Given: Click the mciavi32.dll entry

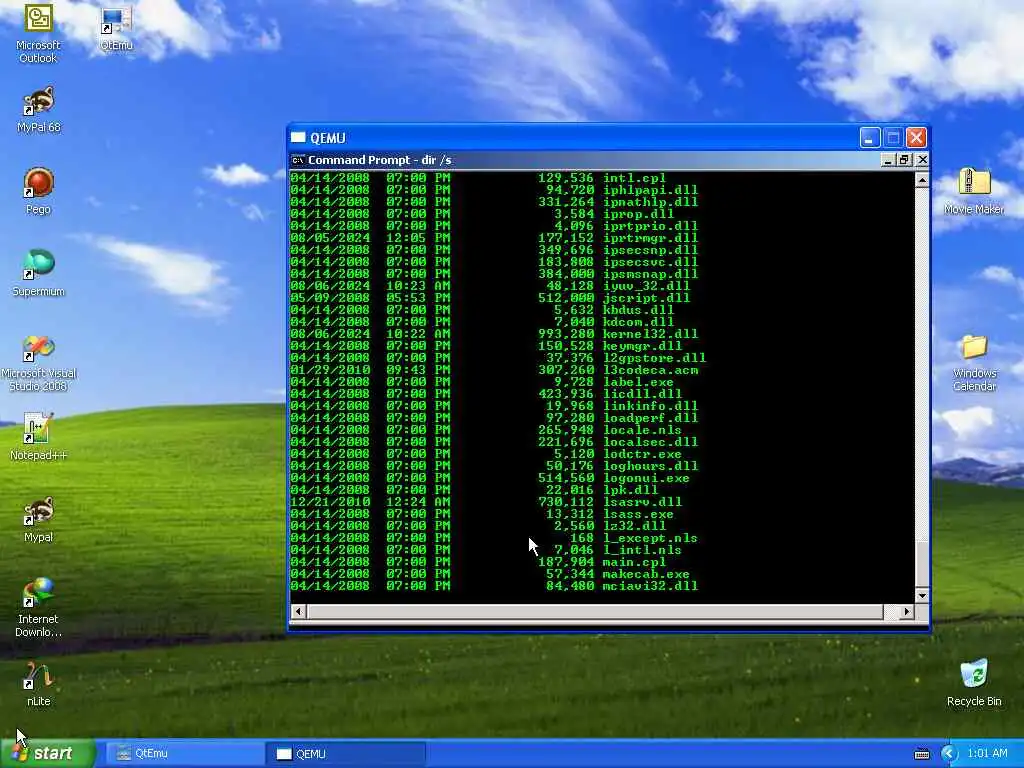Looking at the screenshot, I should point(650,586).
